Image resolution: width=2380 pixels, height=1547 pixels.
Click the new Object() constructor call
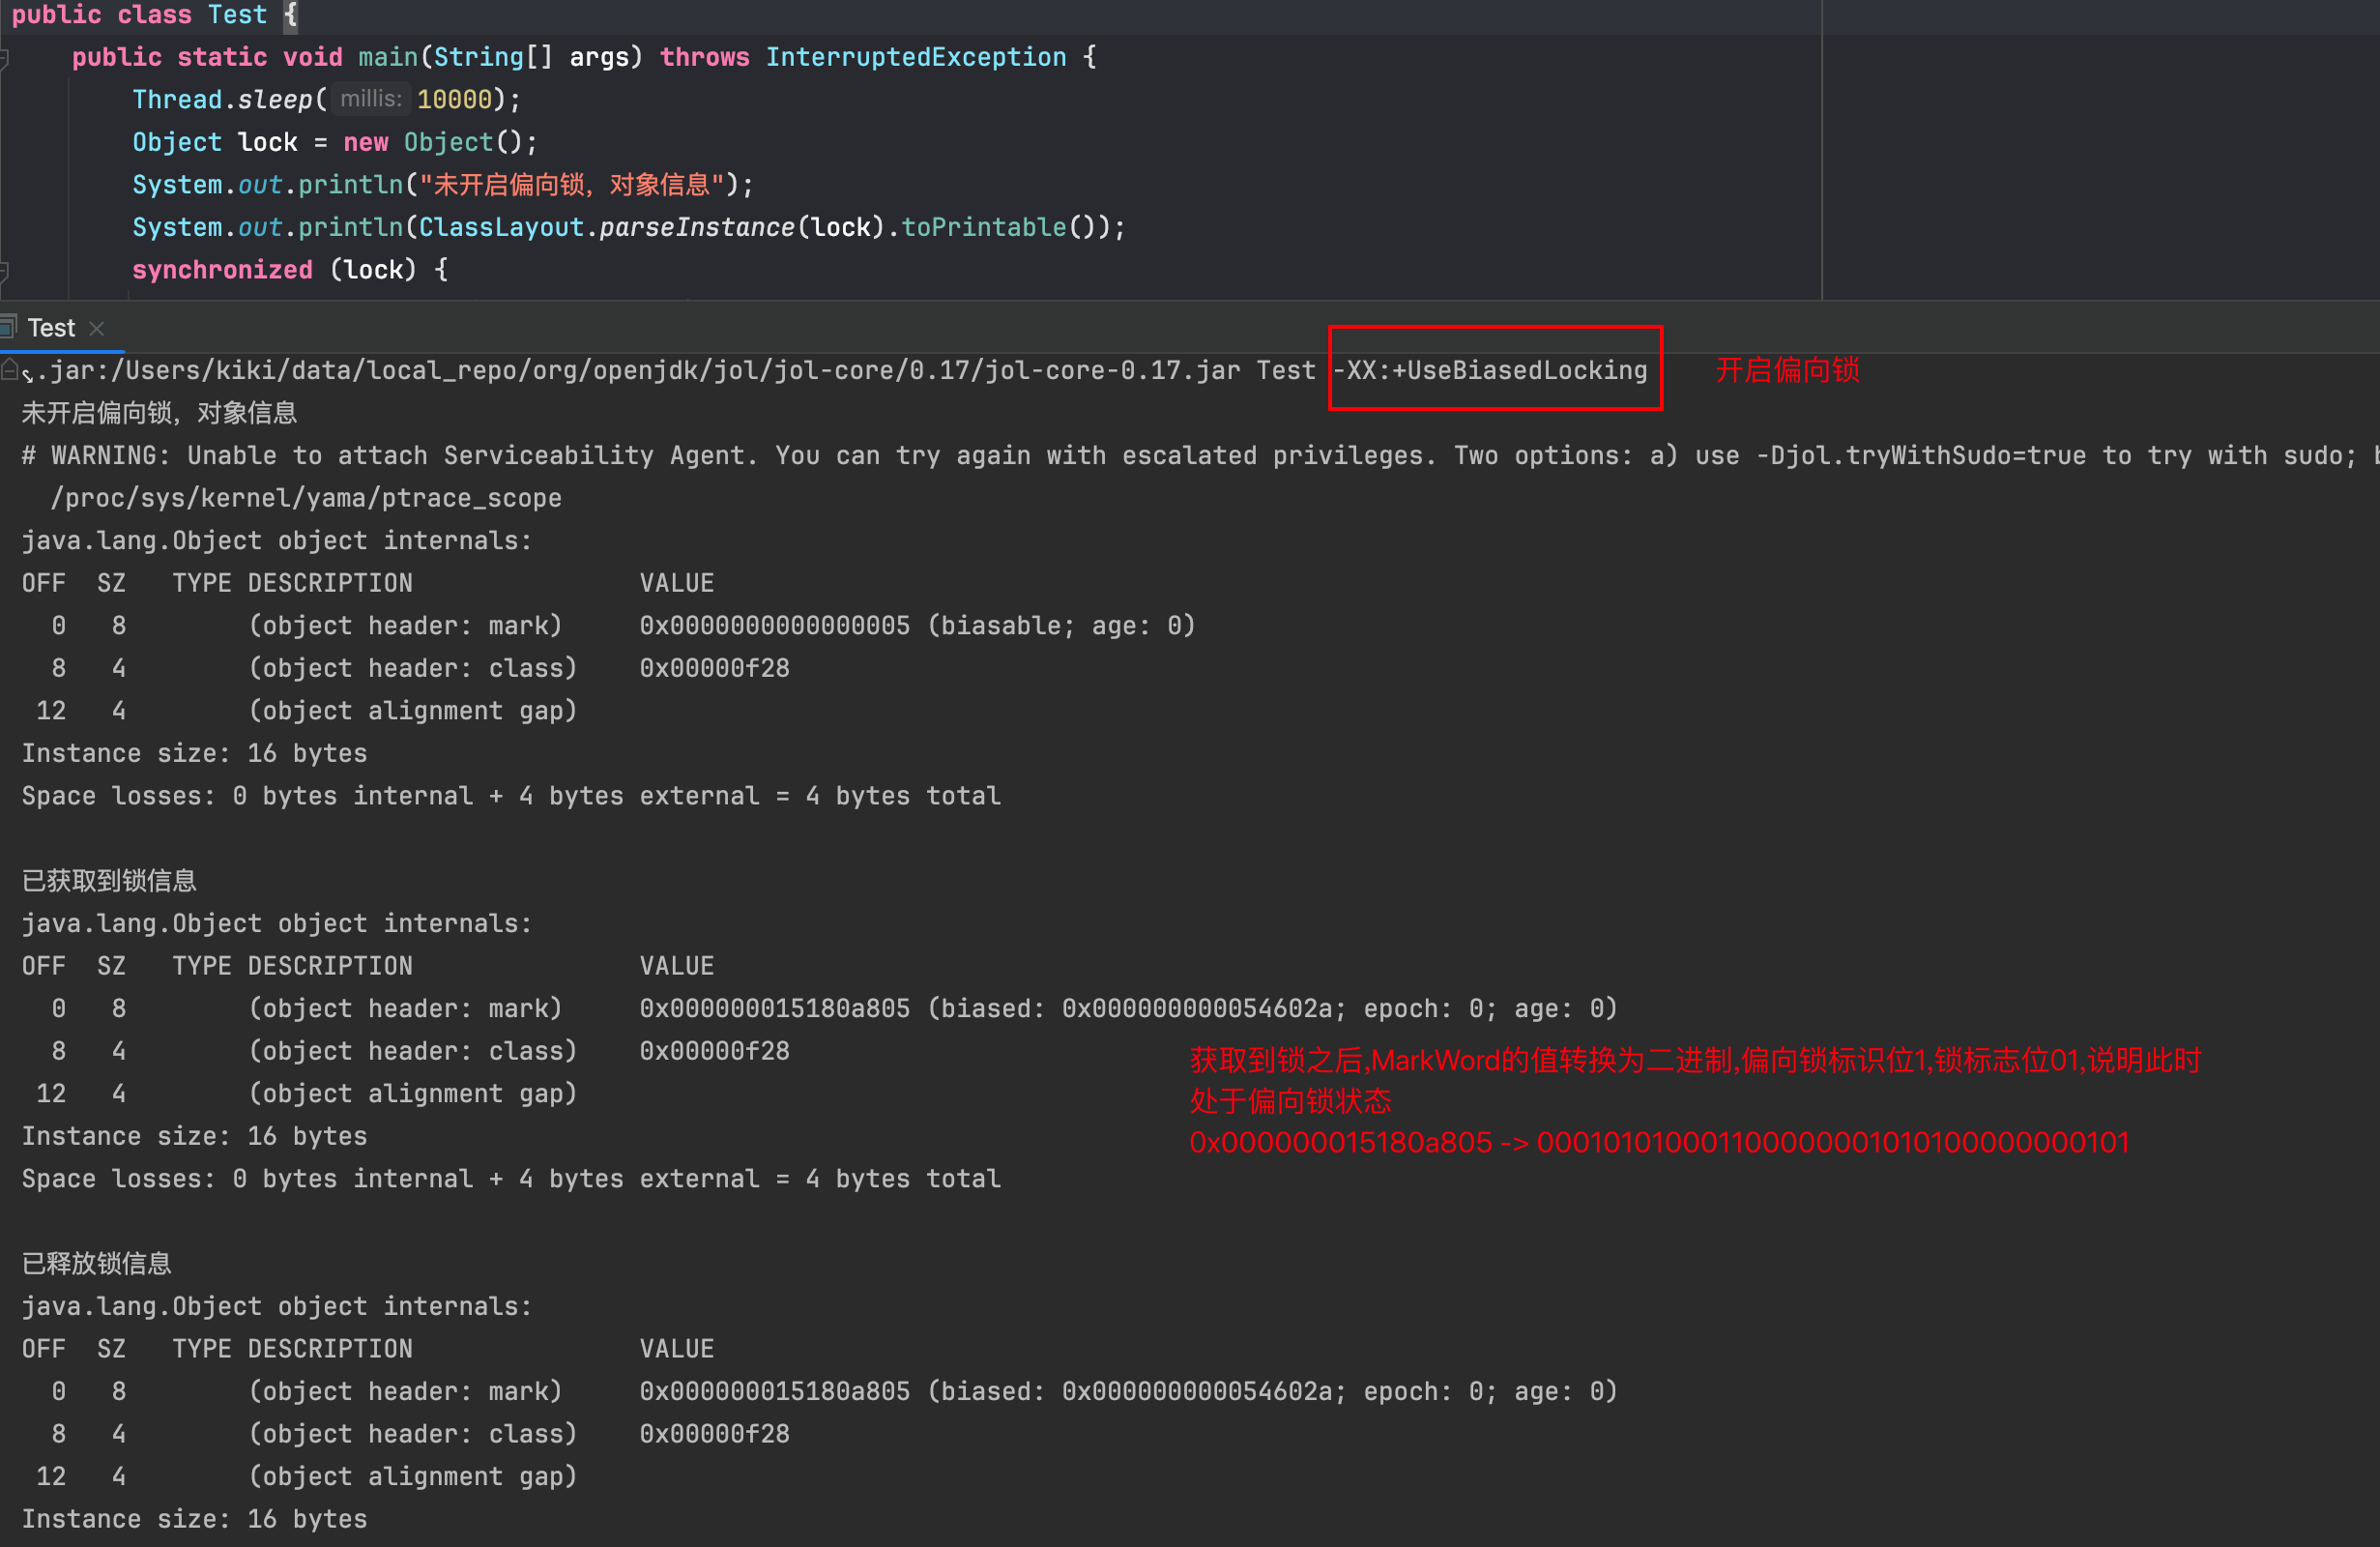click(447, 142)
